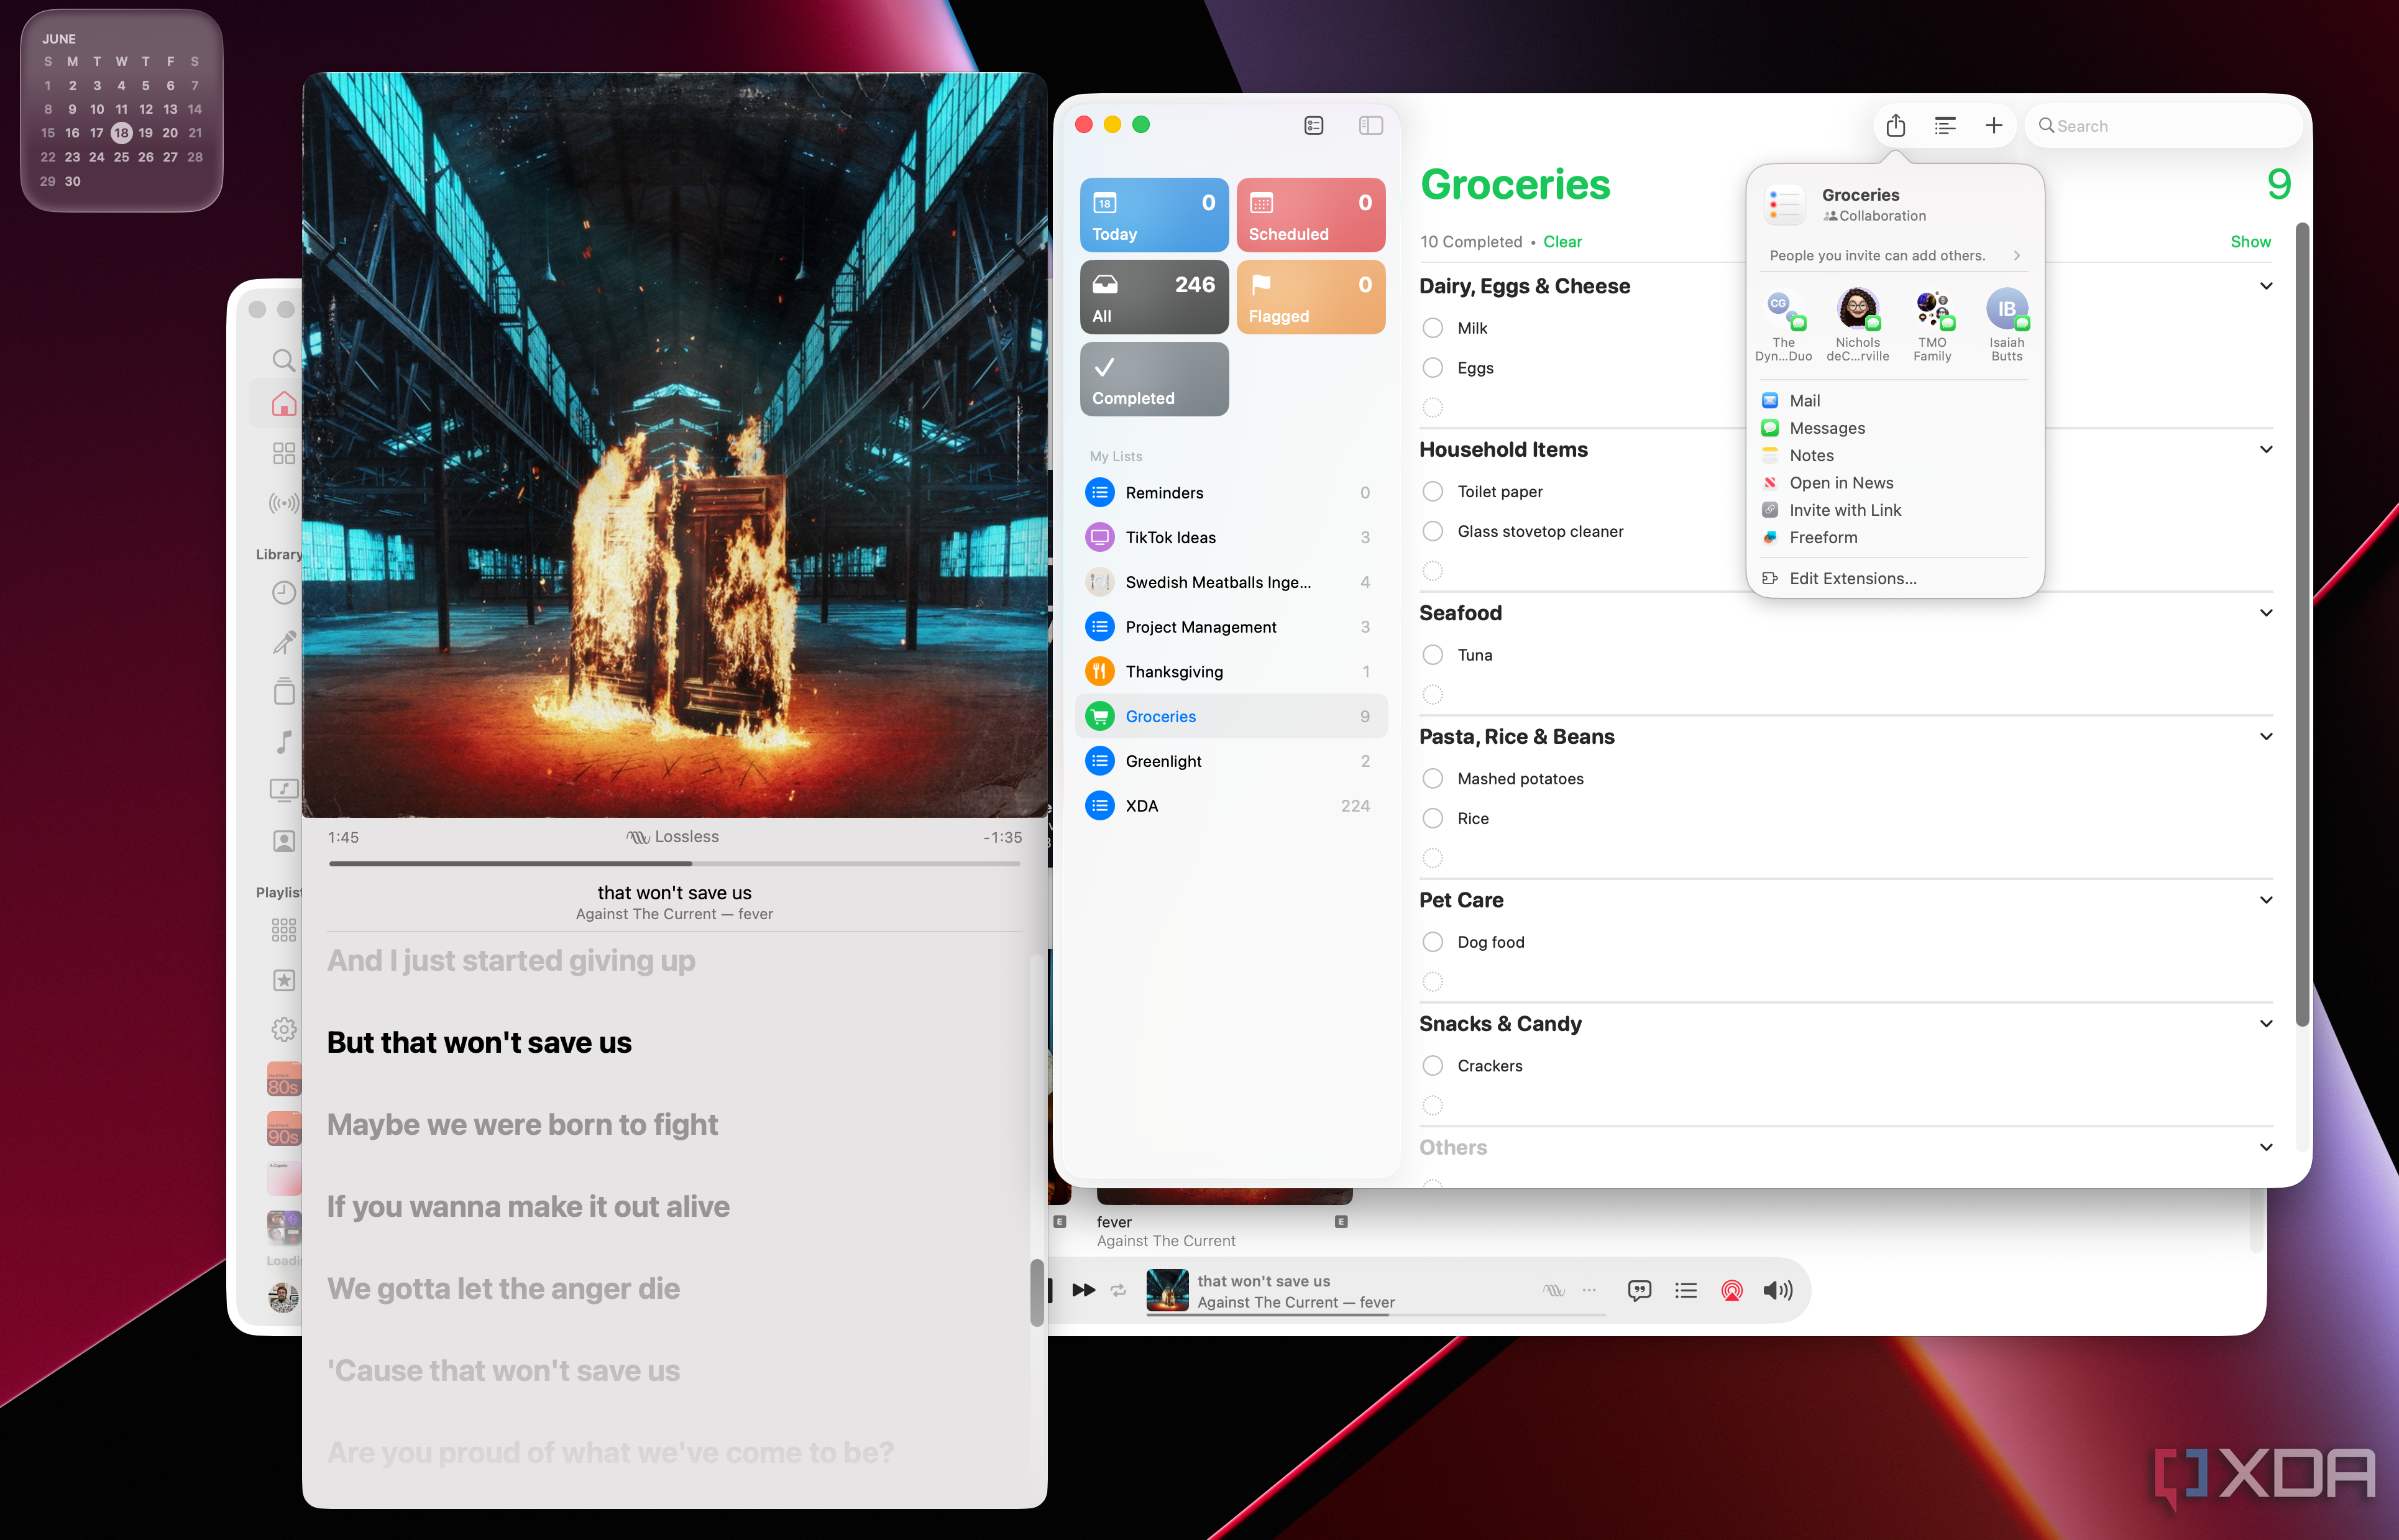Collapse the Pet Care section chevron
2399x1540 pixels.
click(x=2266, y=900)
